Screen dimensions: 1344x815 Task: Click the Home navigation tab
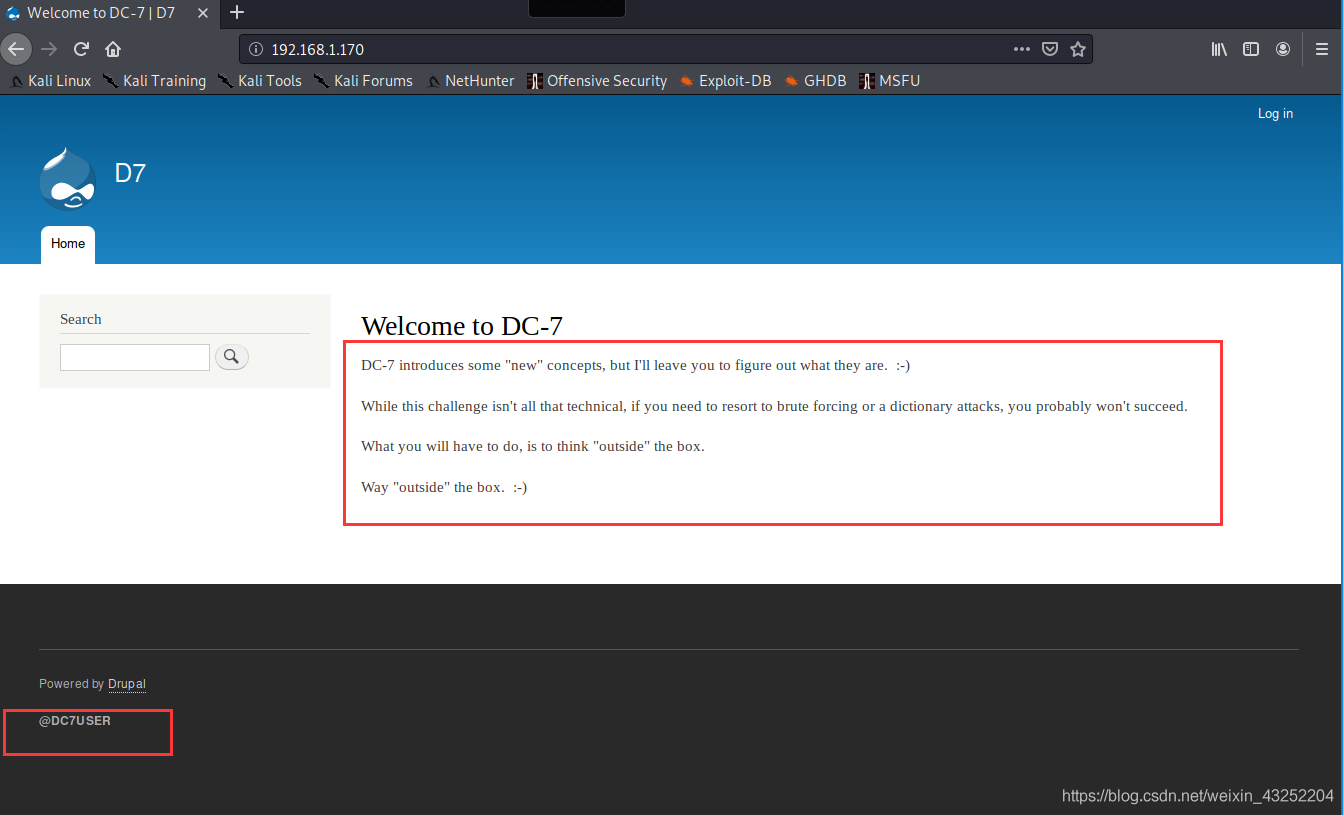(68, 244)
